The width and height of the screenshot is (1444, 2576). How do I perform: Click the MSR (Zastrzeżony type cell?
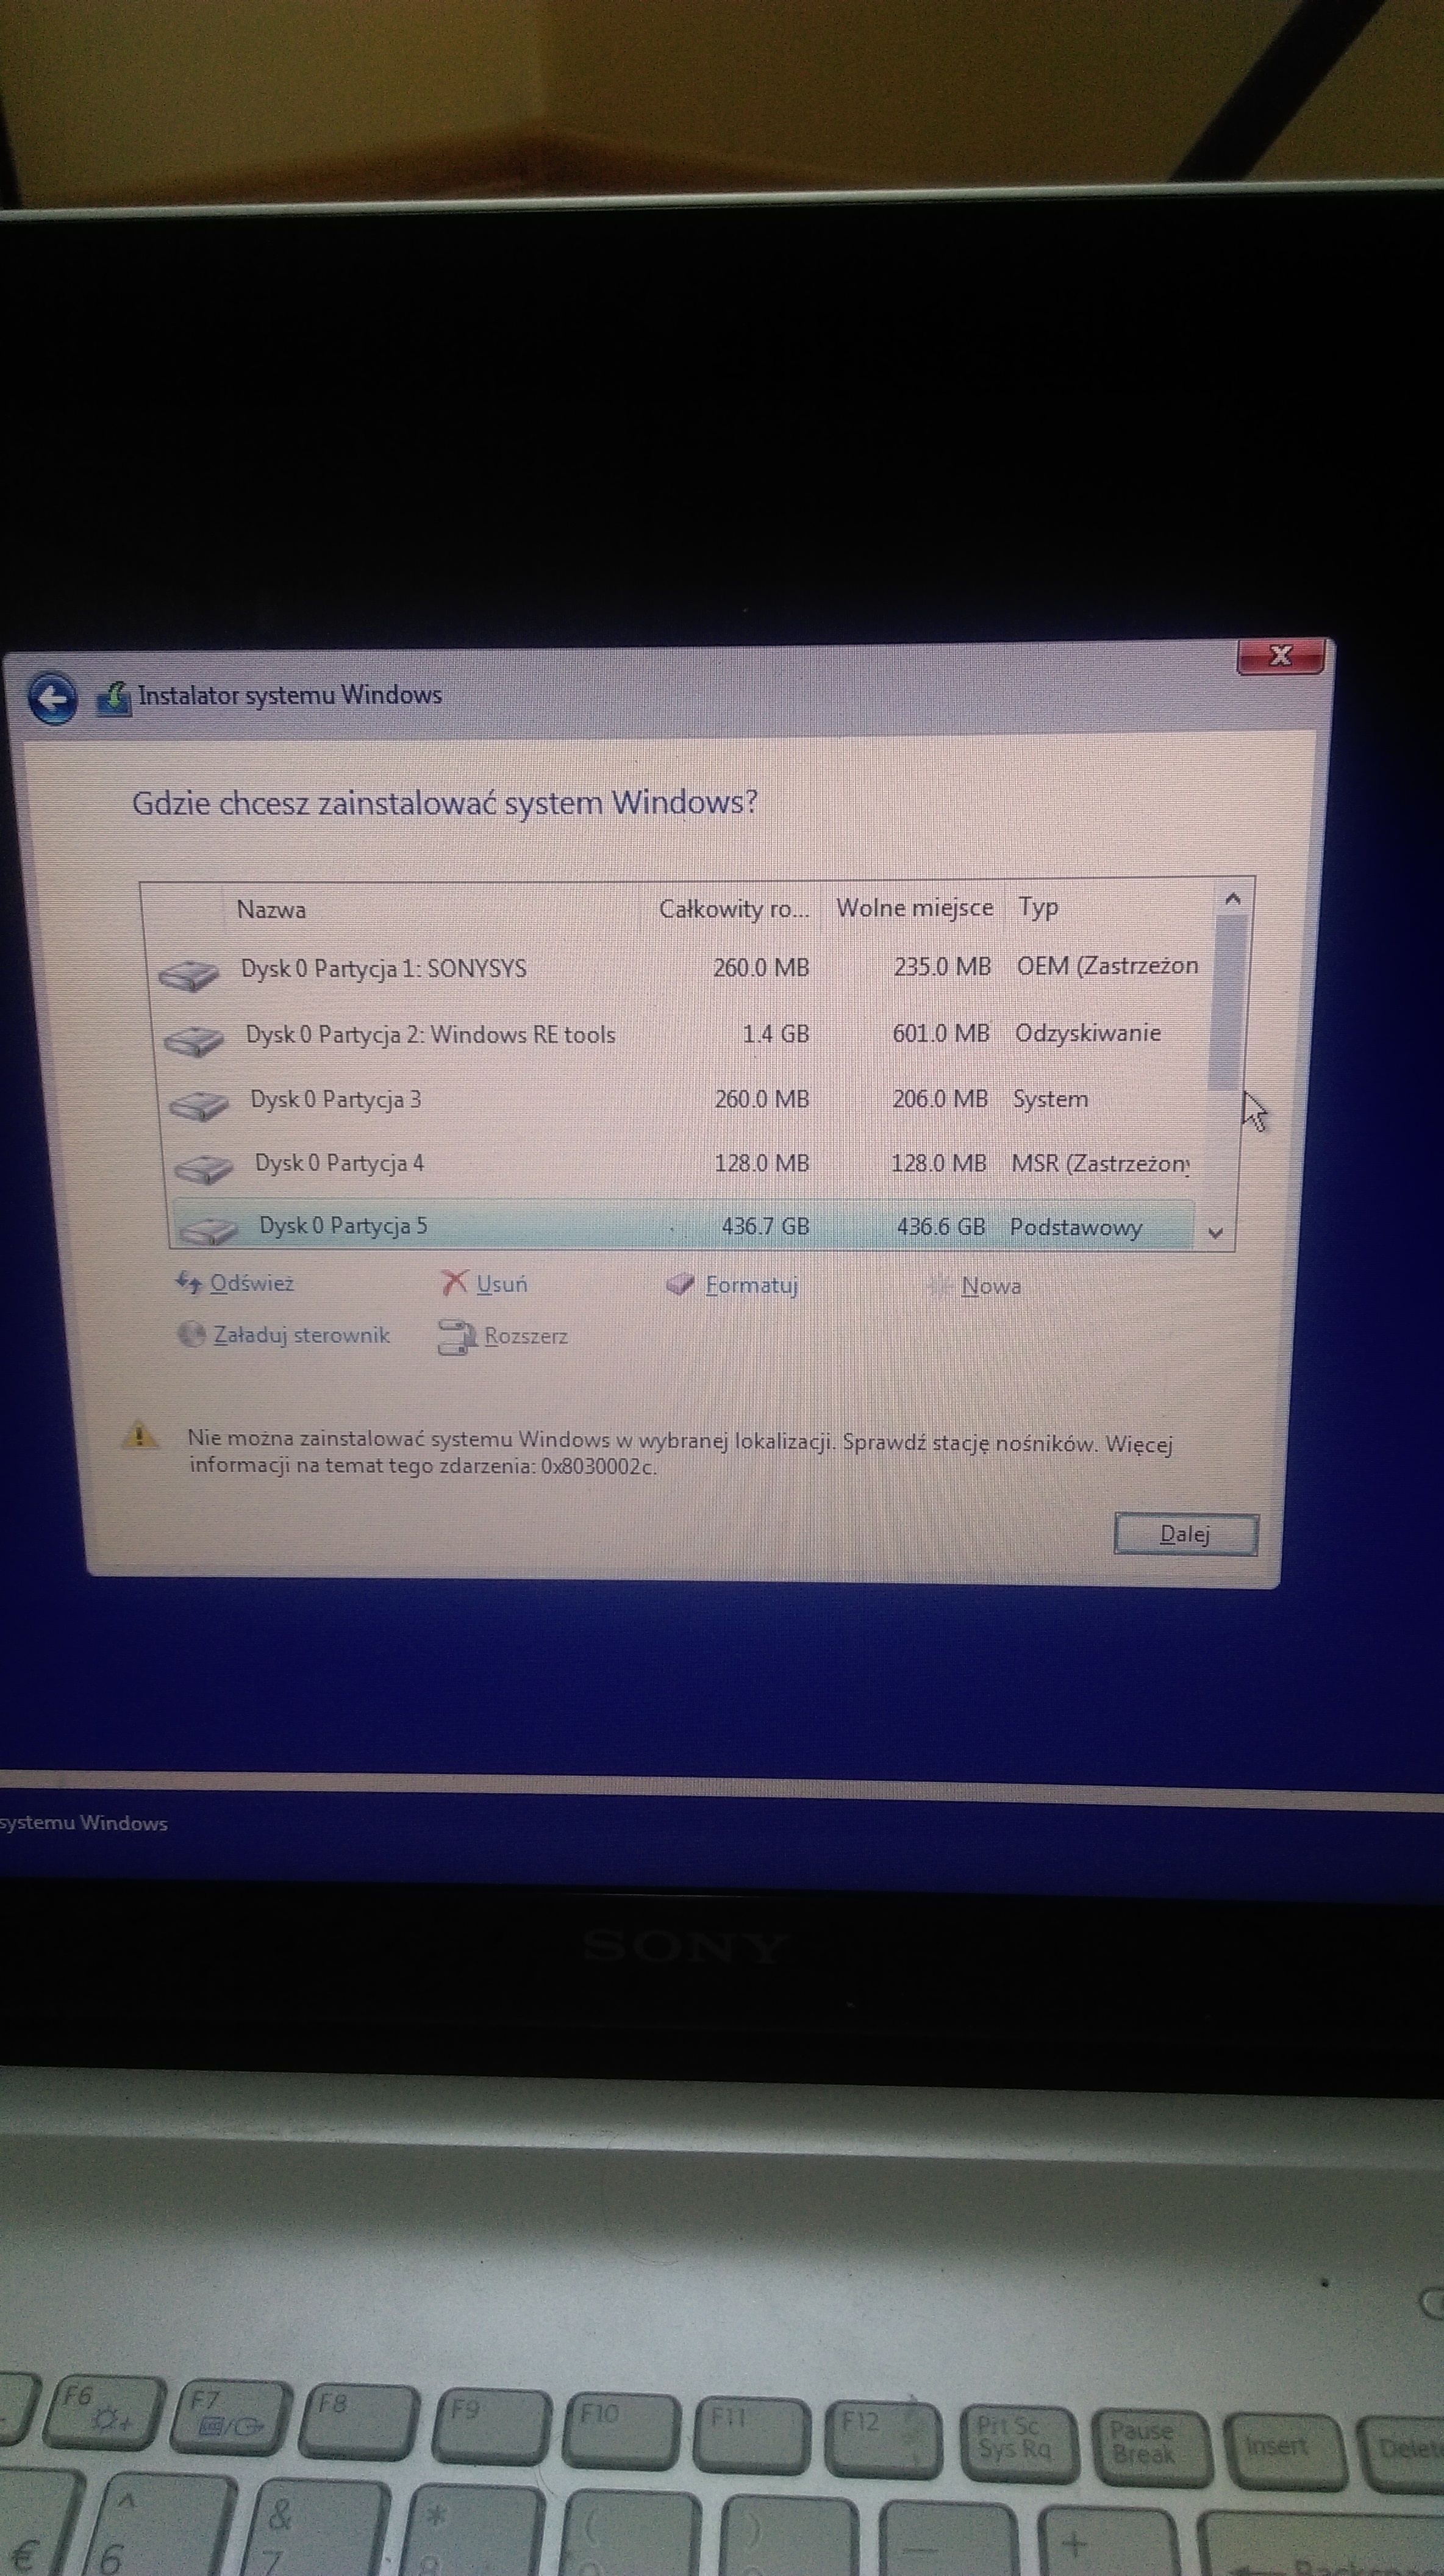click(1100, 1164)
